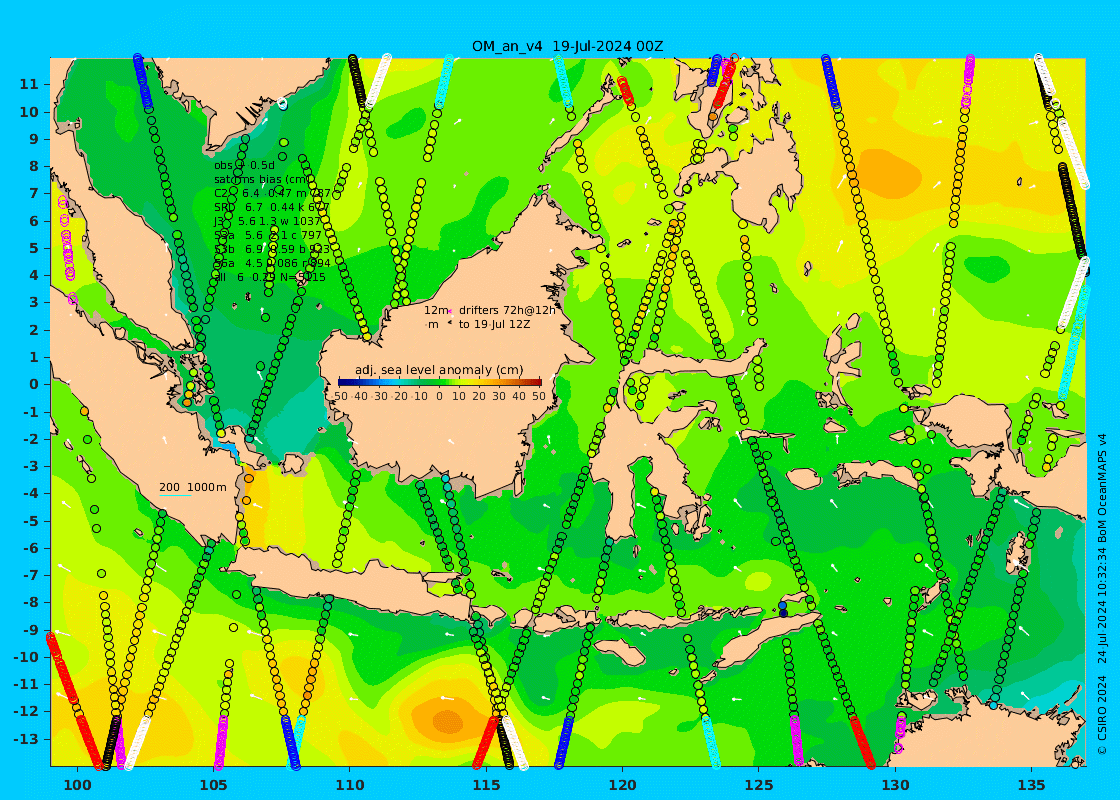1120x800 pixels.
Task: Click the "SRL 6.7 0.44 k 677" row
Action: point(271,207)
